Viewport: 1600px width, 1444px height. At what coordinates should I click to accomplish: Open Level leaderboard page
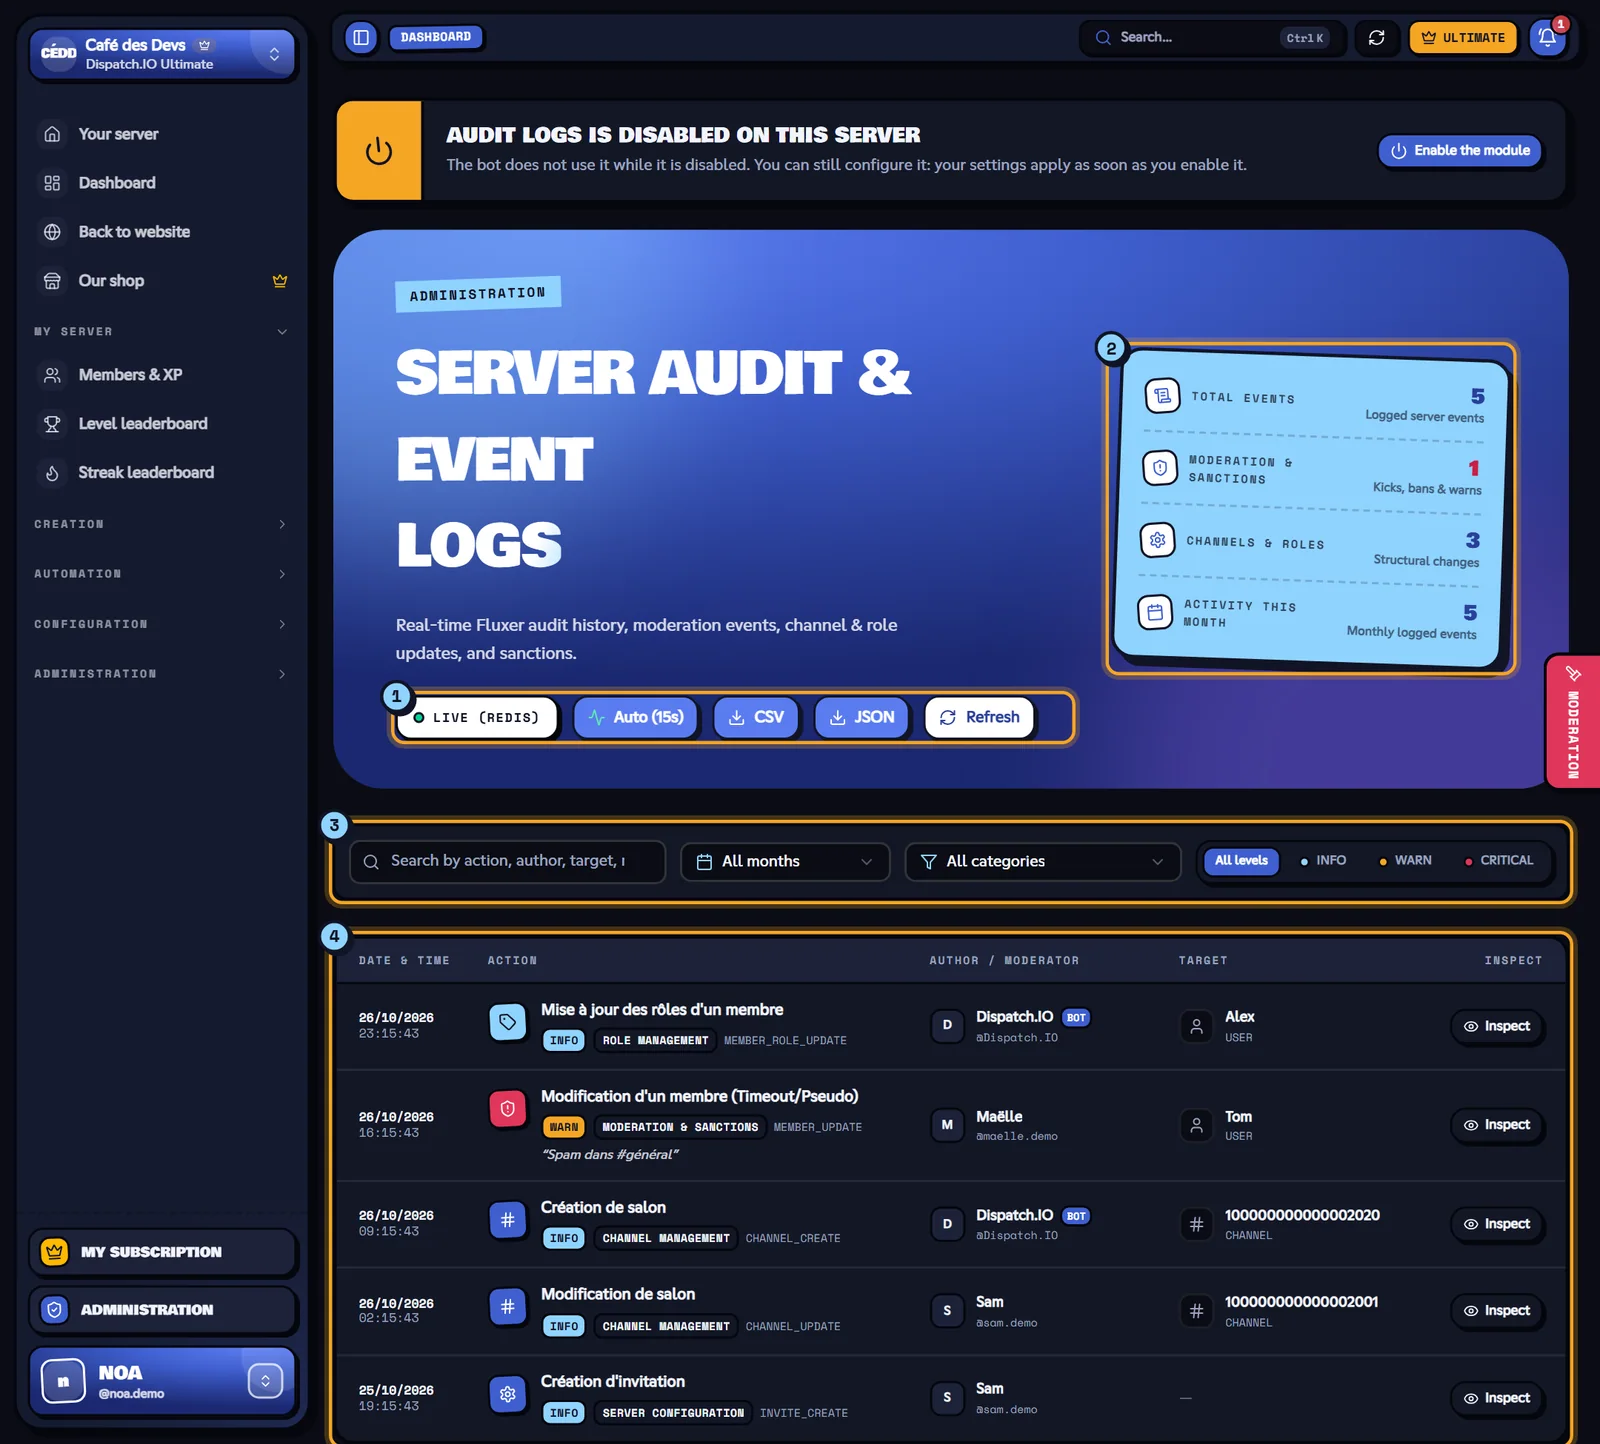161,424
